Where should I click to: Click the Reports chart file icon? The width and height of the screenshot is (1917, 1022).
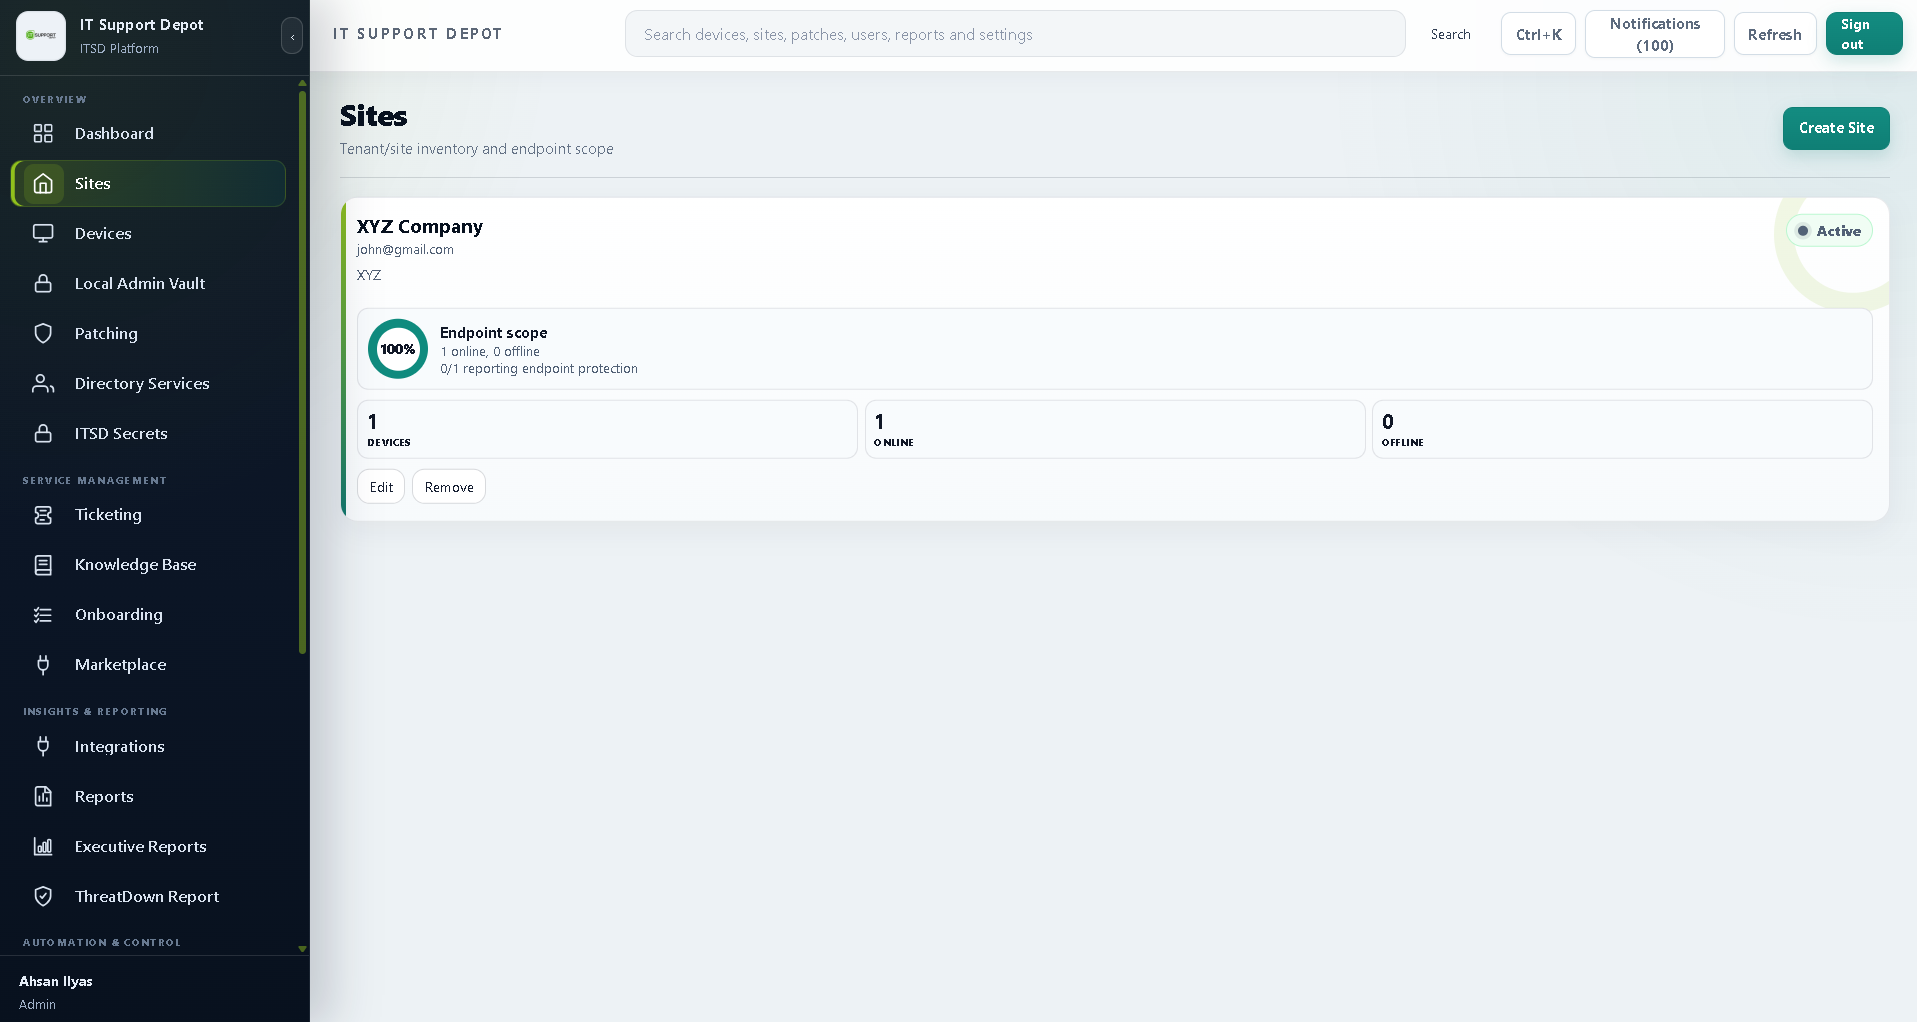point(43,796)
